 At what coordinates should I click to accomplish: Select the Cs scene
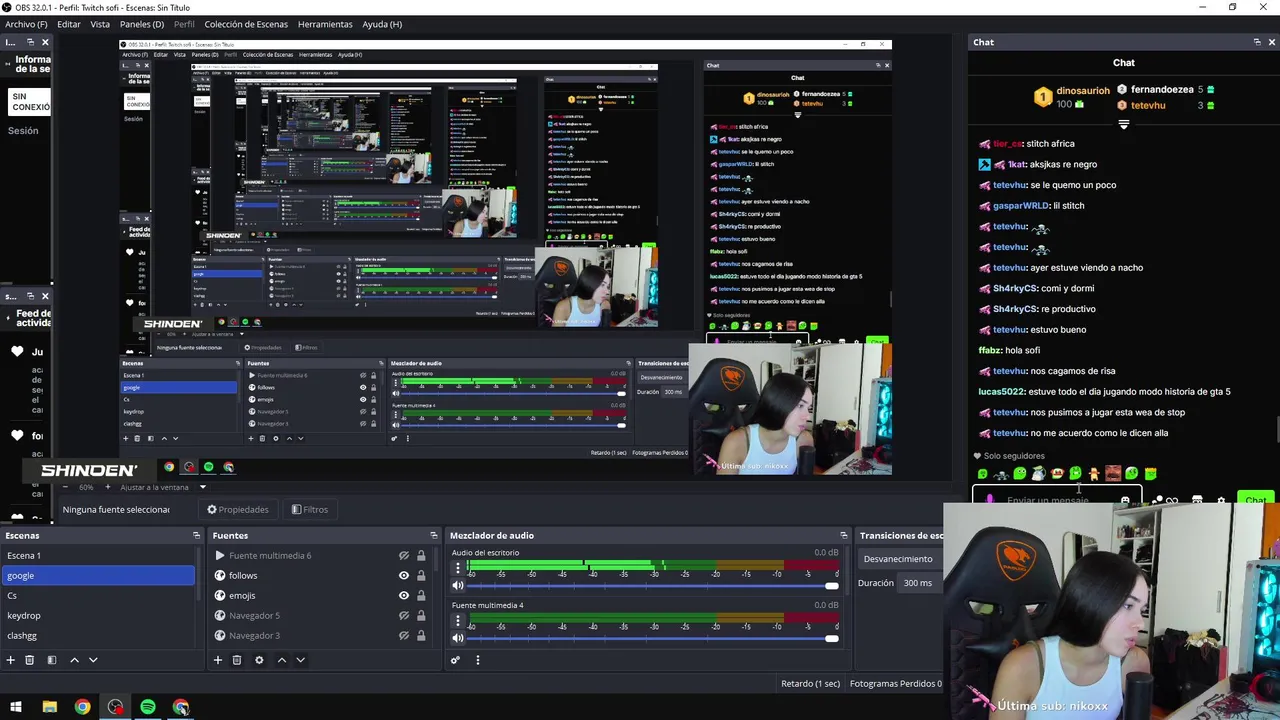coord(98,596)
